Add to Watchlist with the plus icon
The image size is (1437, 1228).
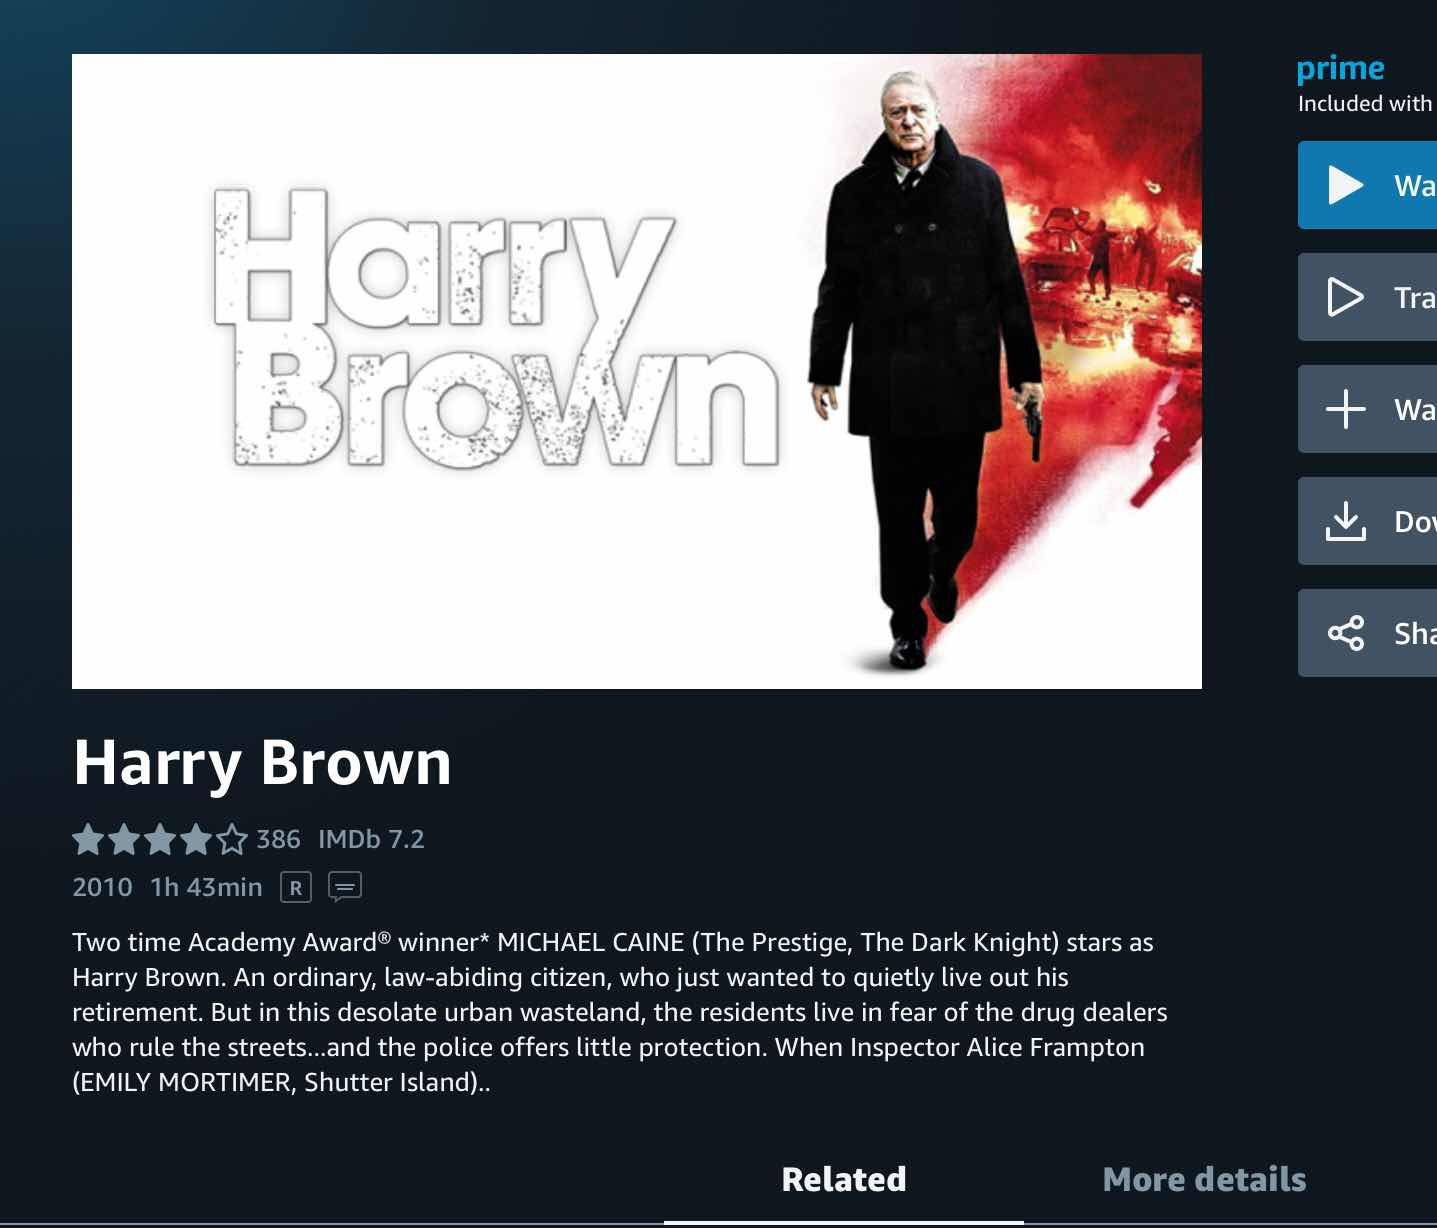(1345, 409)
